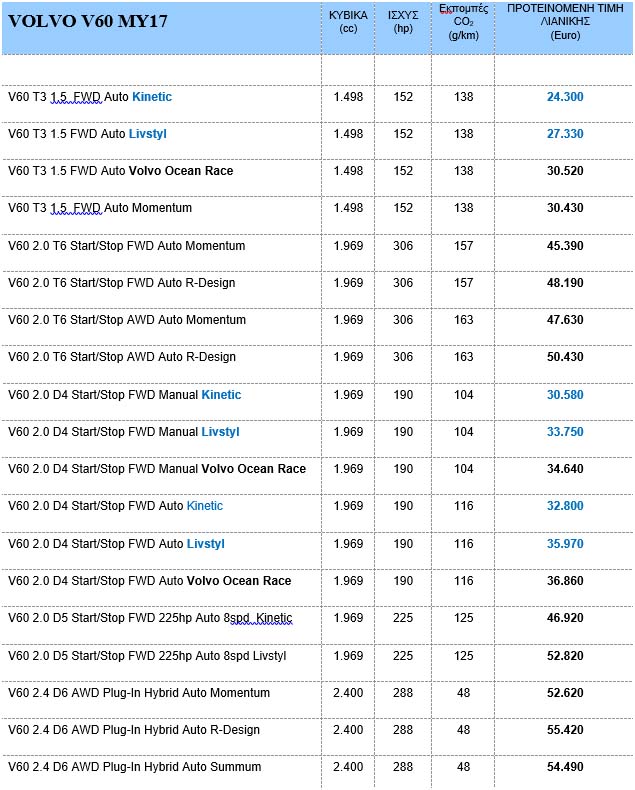Click the ΙΣΧΥΣ (hp) column header
635x790 pixels.
(403, 21)
